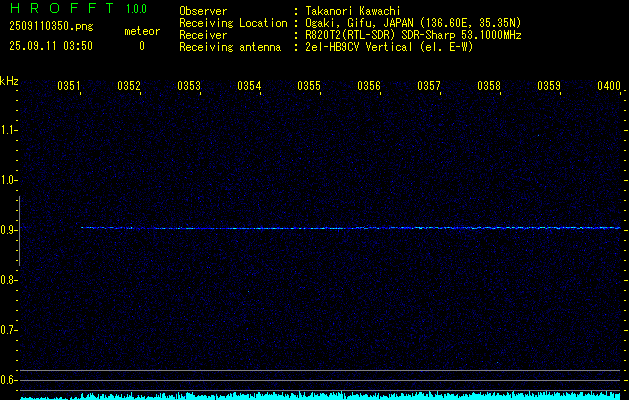Click the Observer label
Viewport: 629px width, 400px height.
[203, 11]
